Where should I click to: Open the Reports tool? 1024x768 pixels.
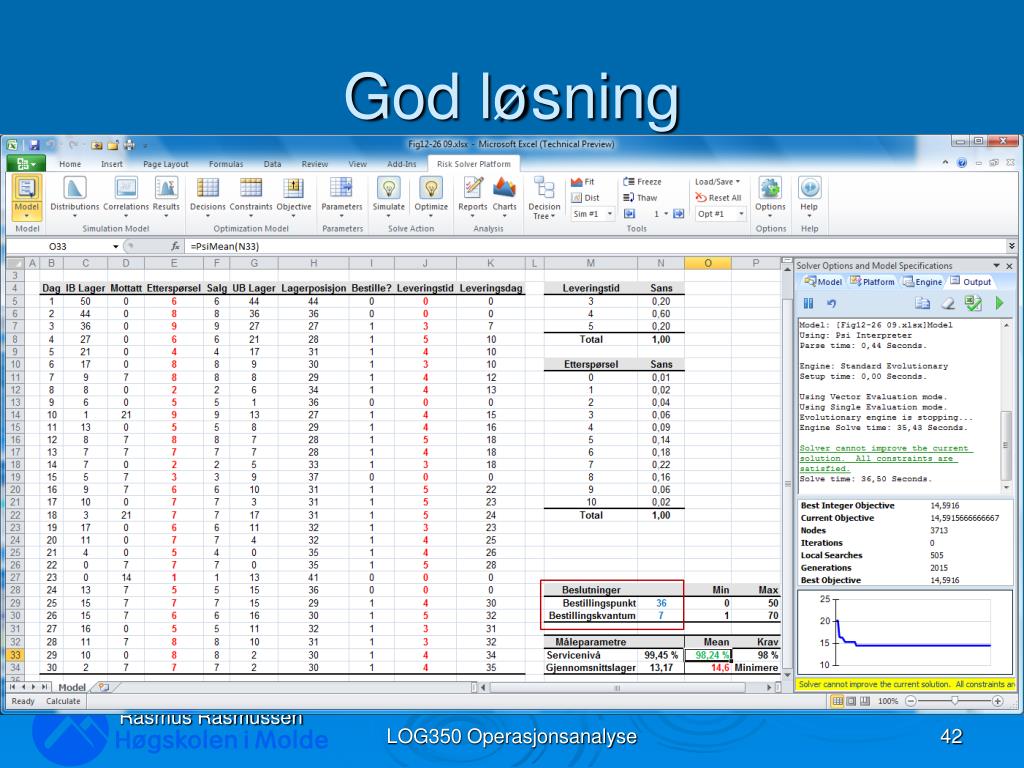coord(473,196)
